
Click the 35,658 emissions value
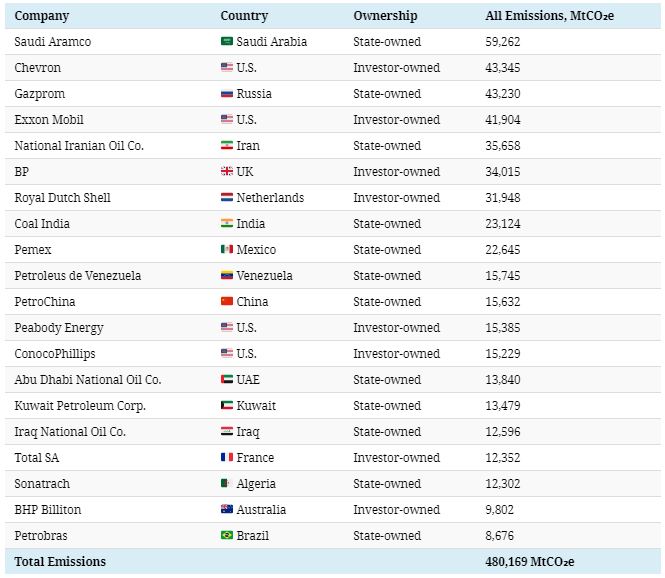coord(503,145)
